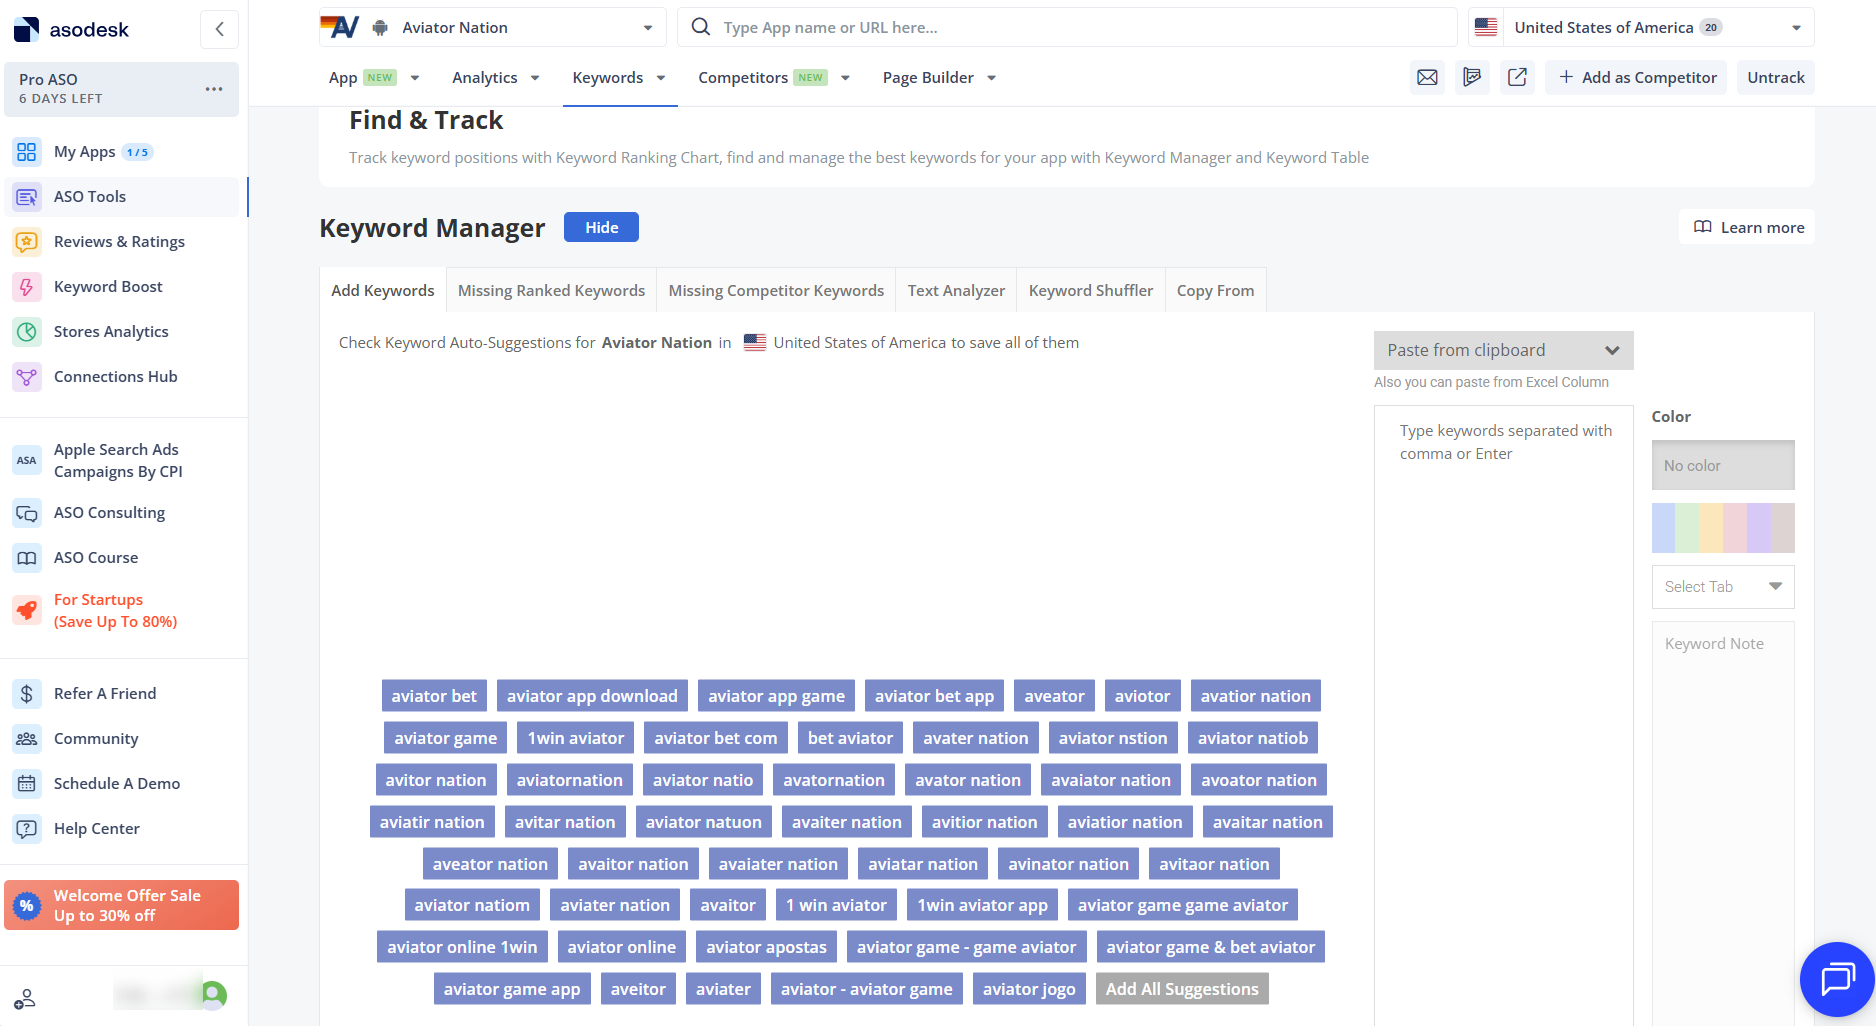Click the Learn more button
1876x1026 pixels.
pyautogui.click(x=1747, y=228)
